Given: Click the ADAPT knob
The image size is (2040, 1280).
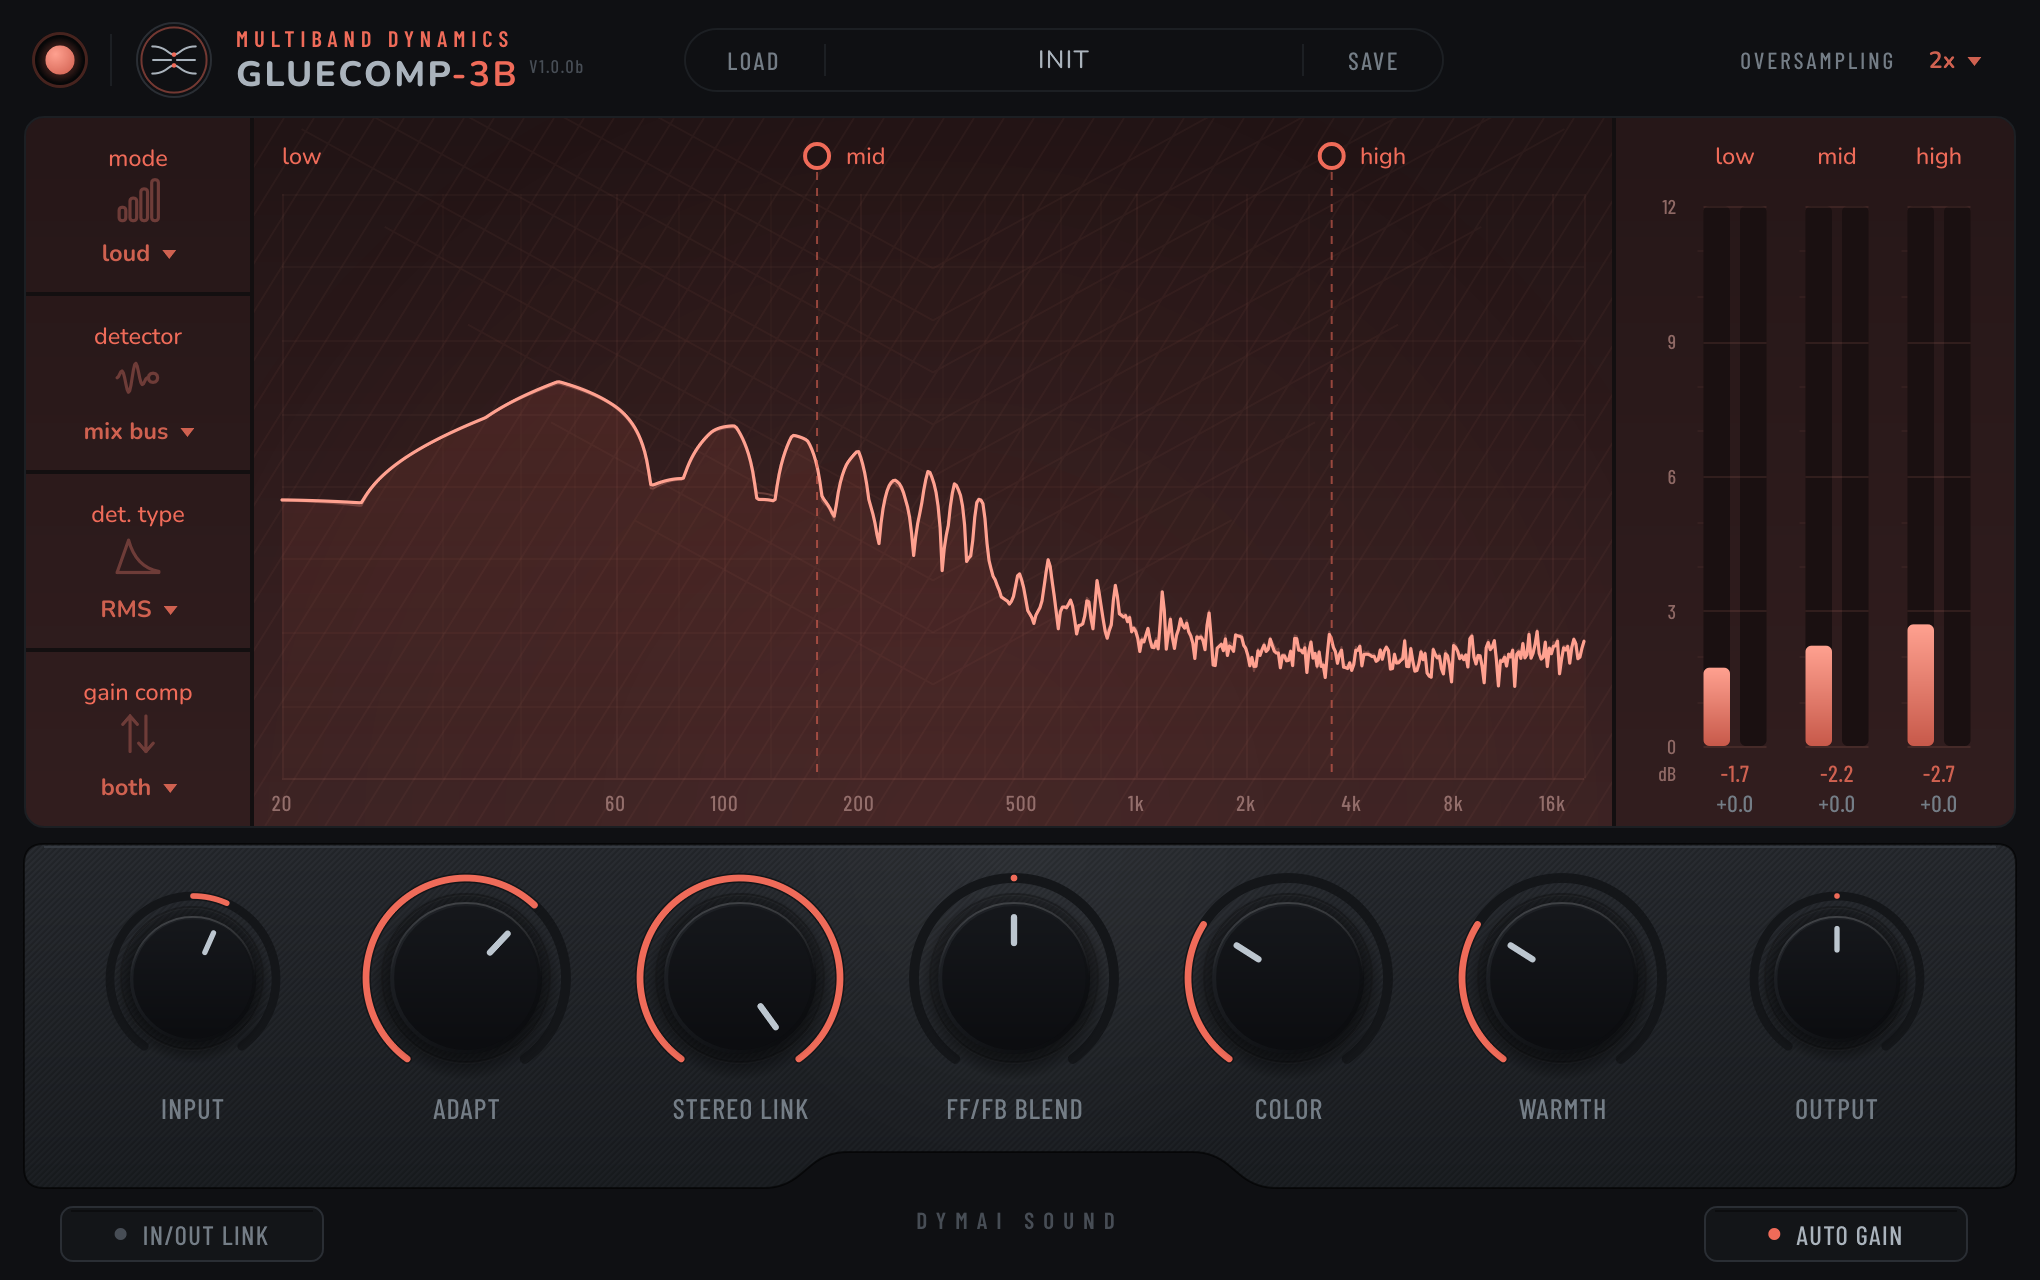Looking at the screenshot, I should (x=466, y=978).
